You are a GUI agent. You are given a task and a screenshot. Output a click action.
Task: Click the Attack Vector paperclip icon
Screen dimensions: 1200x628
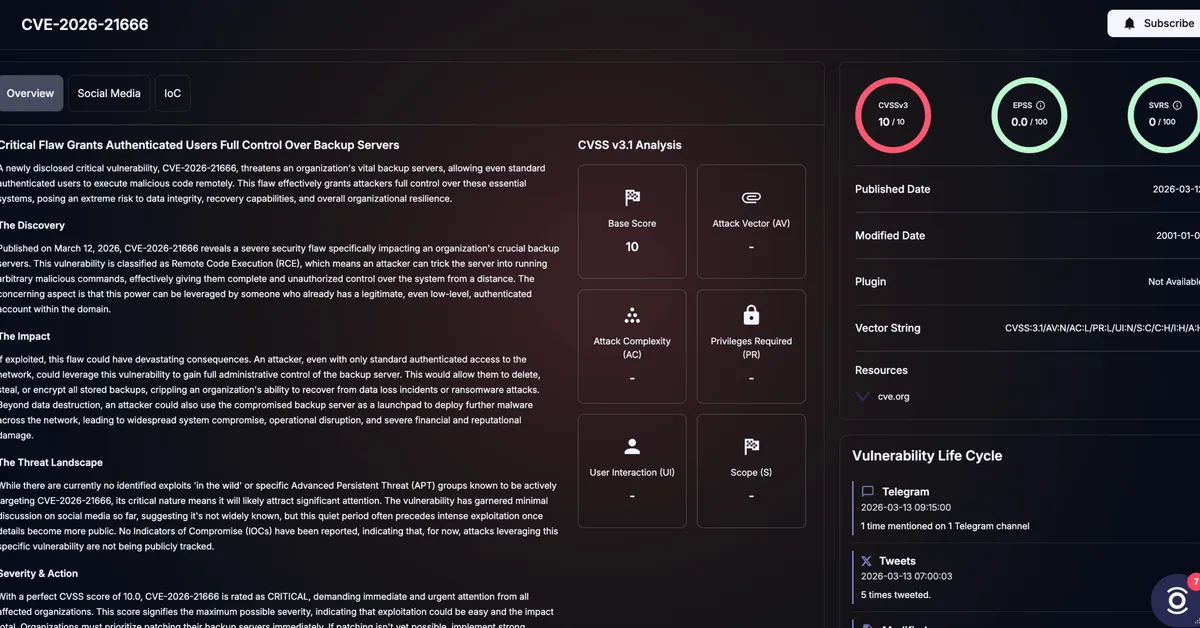point(751,197)
